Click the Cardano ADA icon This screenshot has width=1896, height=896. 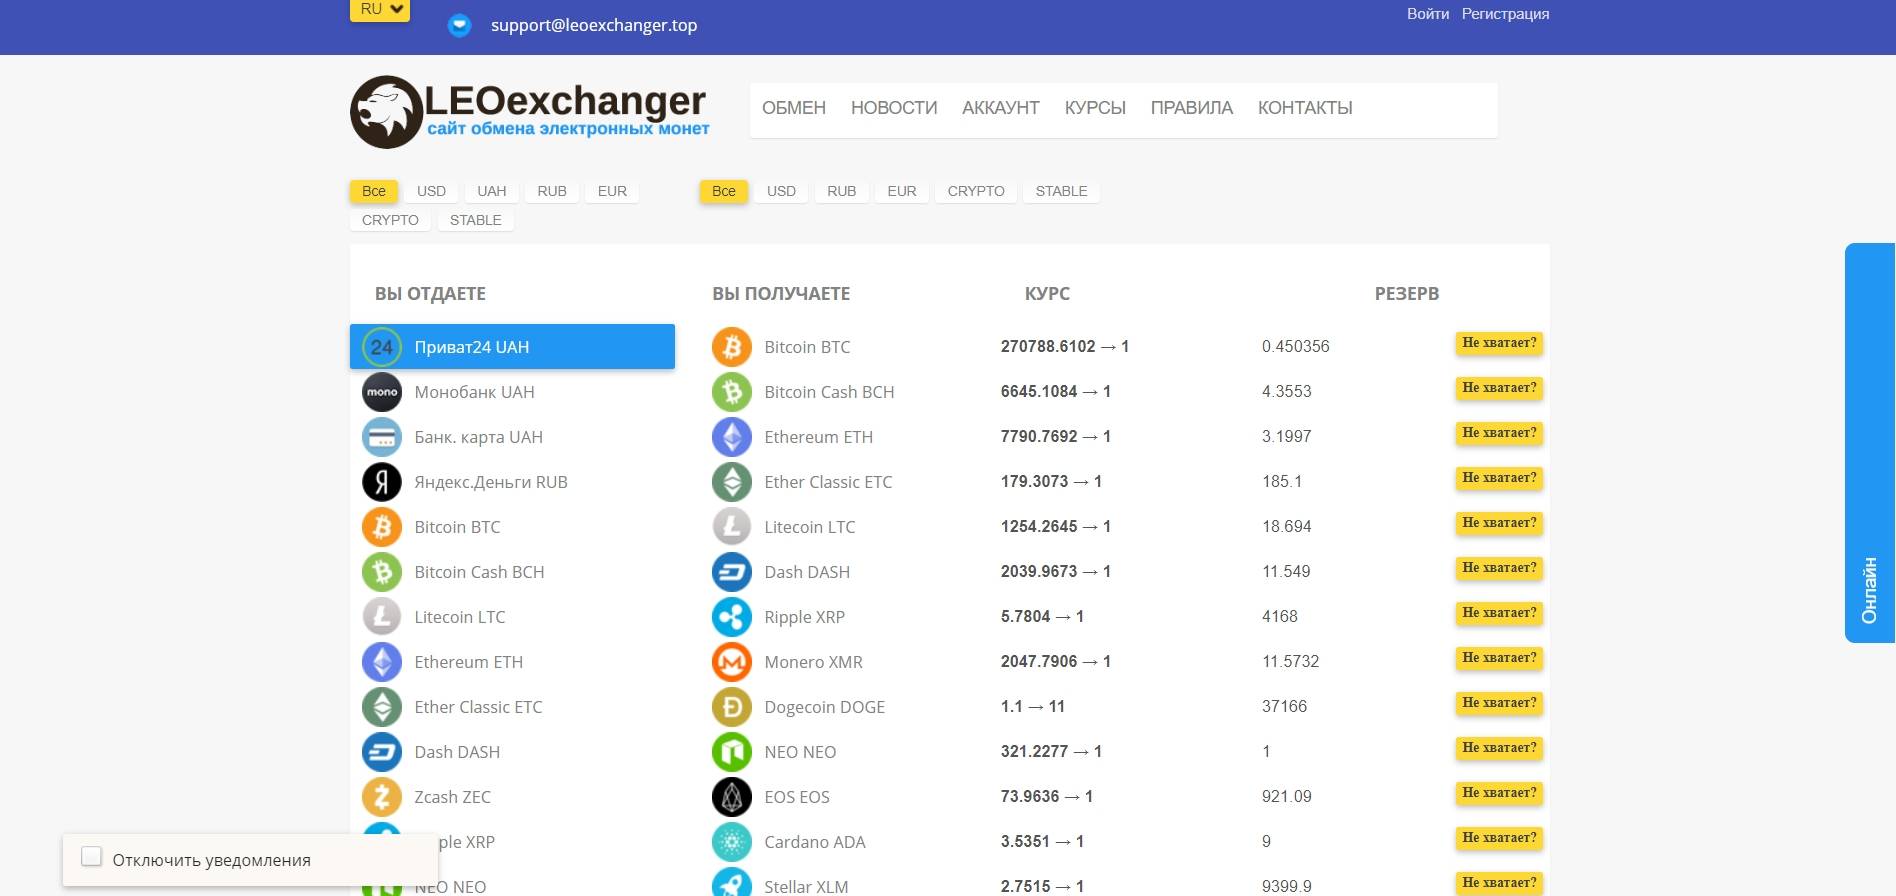tap(732, 842)
